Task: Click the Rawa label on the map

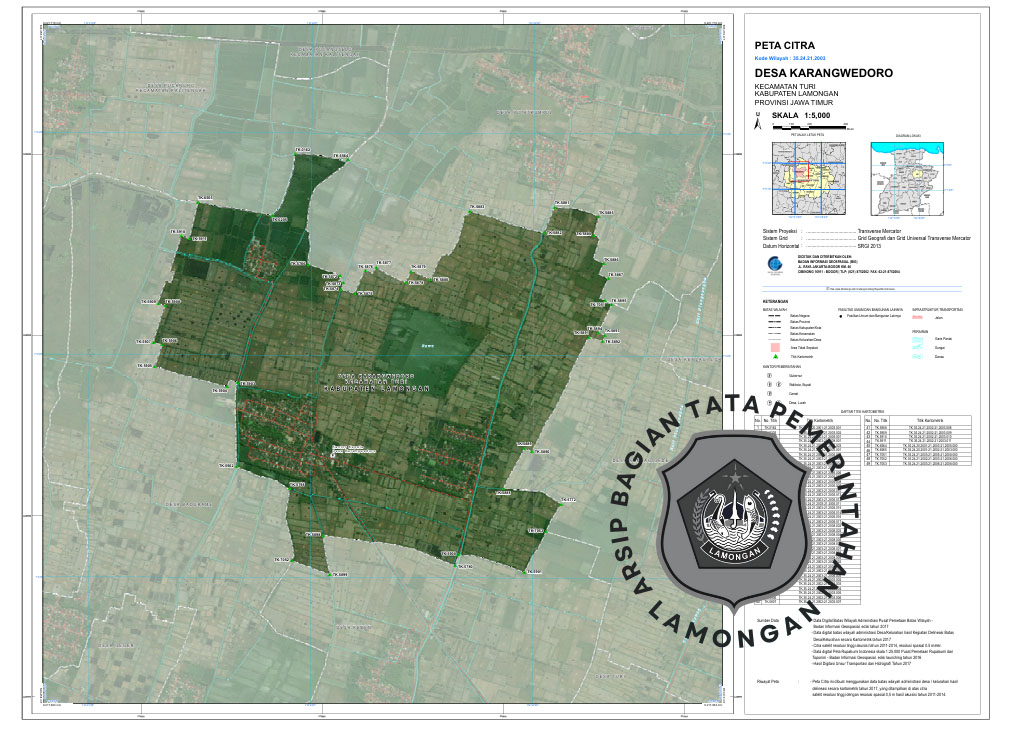Action: click(x=427, y=347)
